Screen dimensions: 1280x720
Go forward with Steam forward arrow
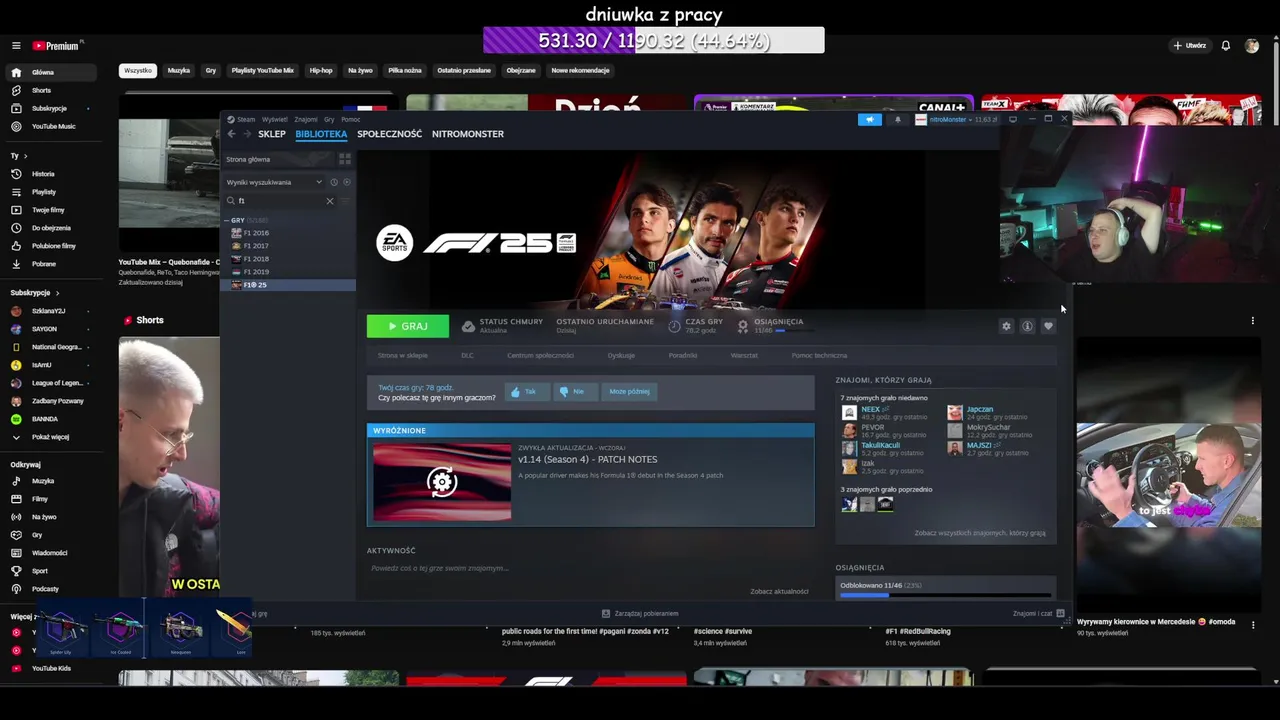[x=247, y=134]
